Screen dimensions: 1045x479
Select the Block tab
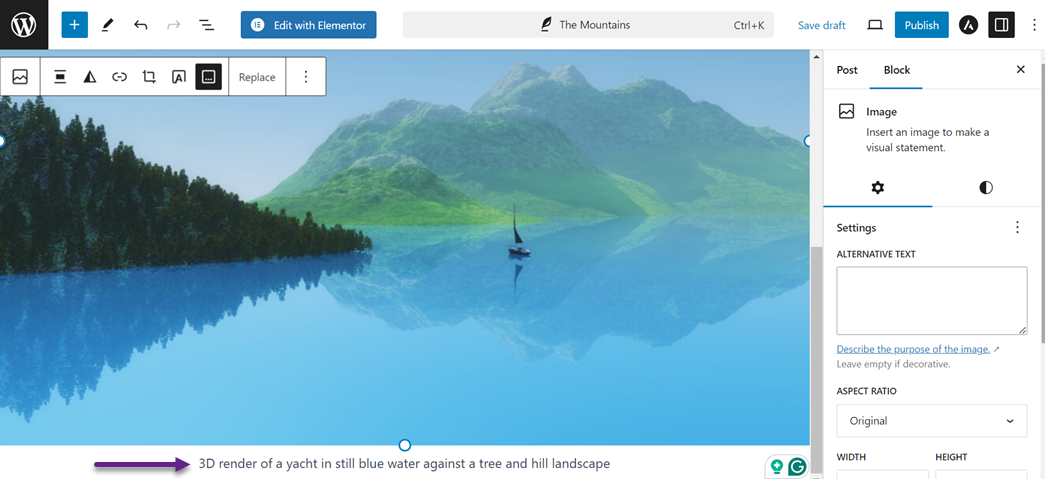pyautogui.click(x=896, y=70)
